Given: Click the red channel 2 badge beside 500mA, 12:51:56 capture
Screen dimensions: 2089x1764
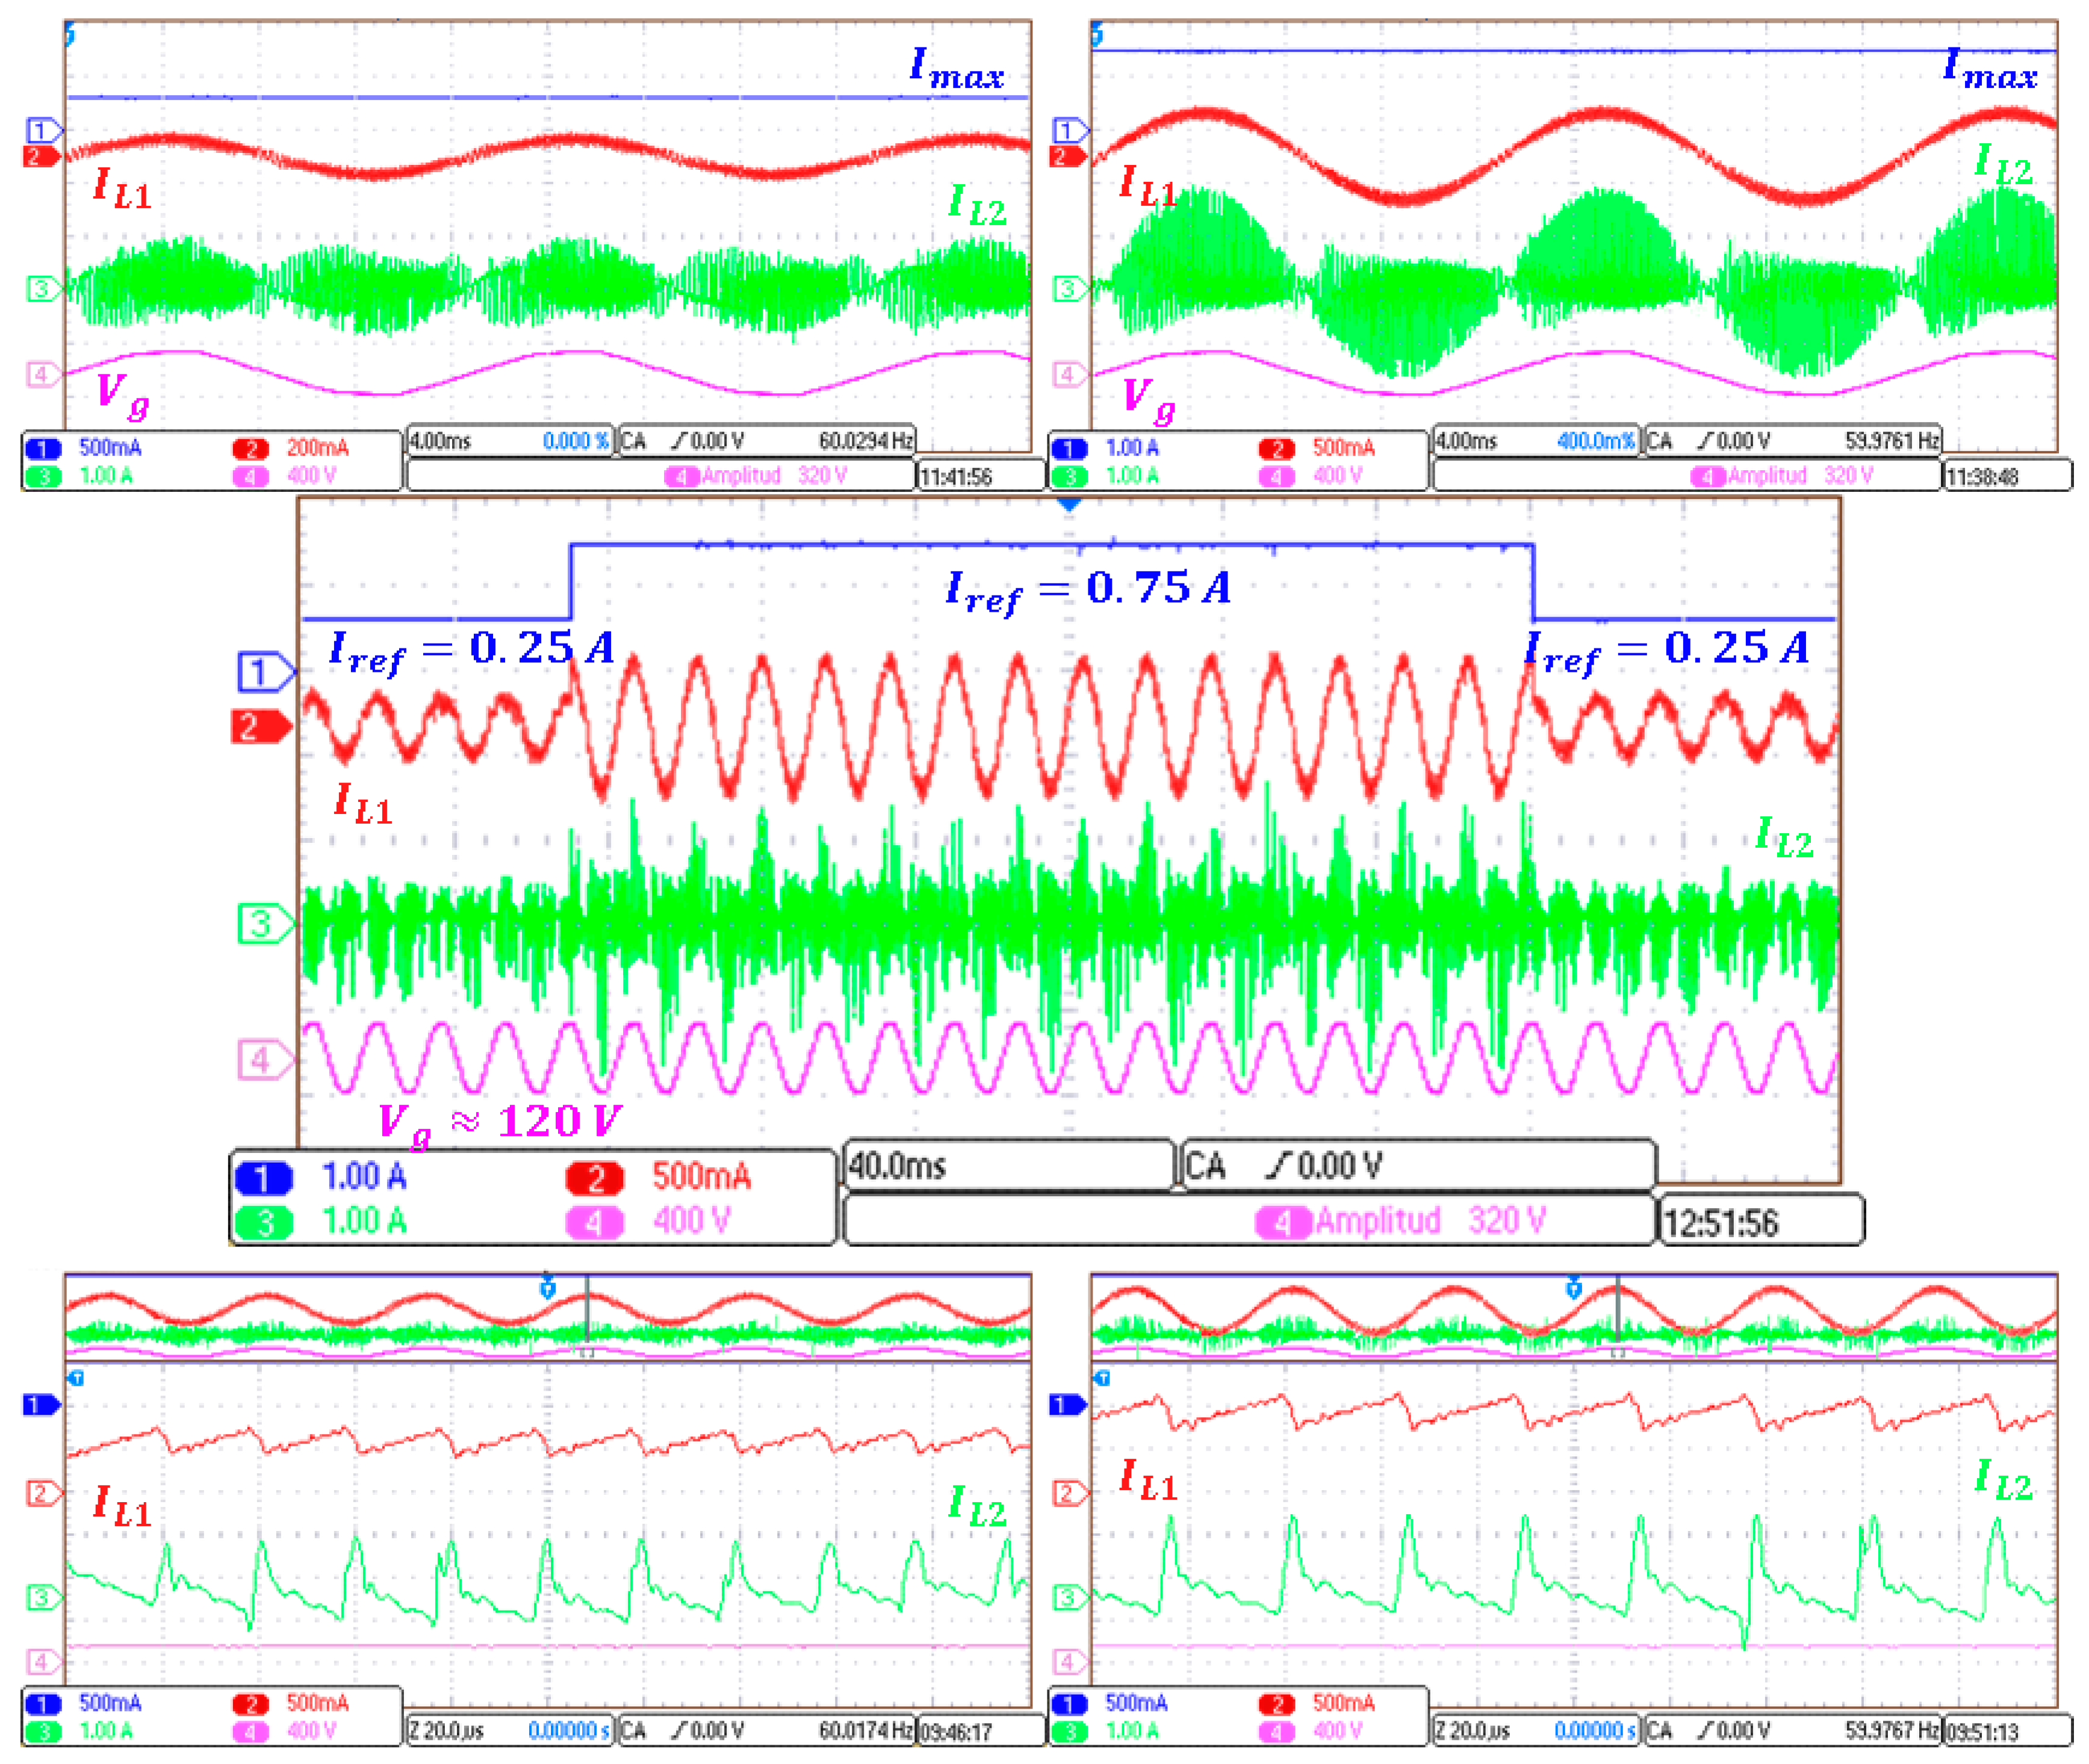Looking at the screenshot, I should [x=595, y=1178].
